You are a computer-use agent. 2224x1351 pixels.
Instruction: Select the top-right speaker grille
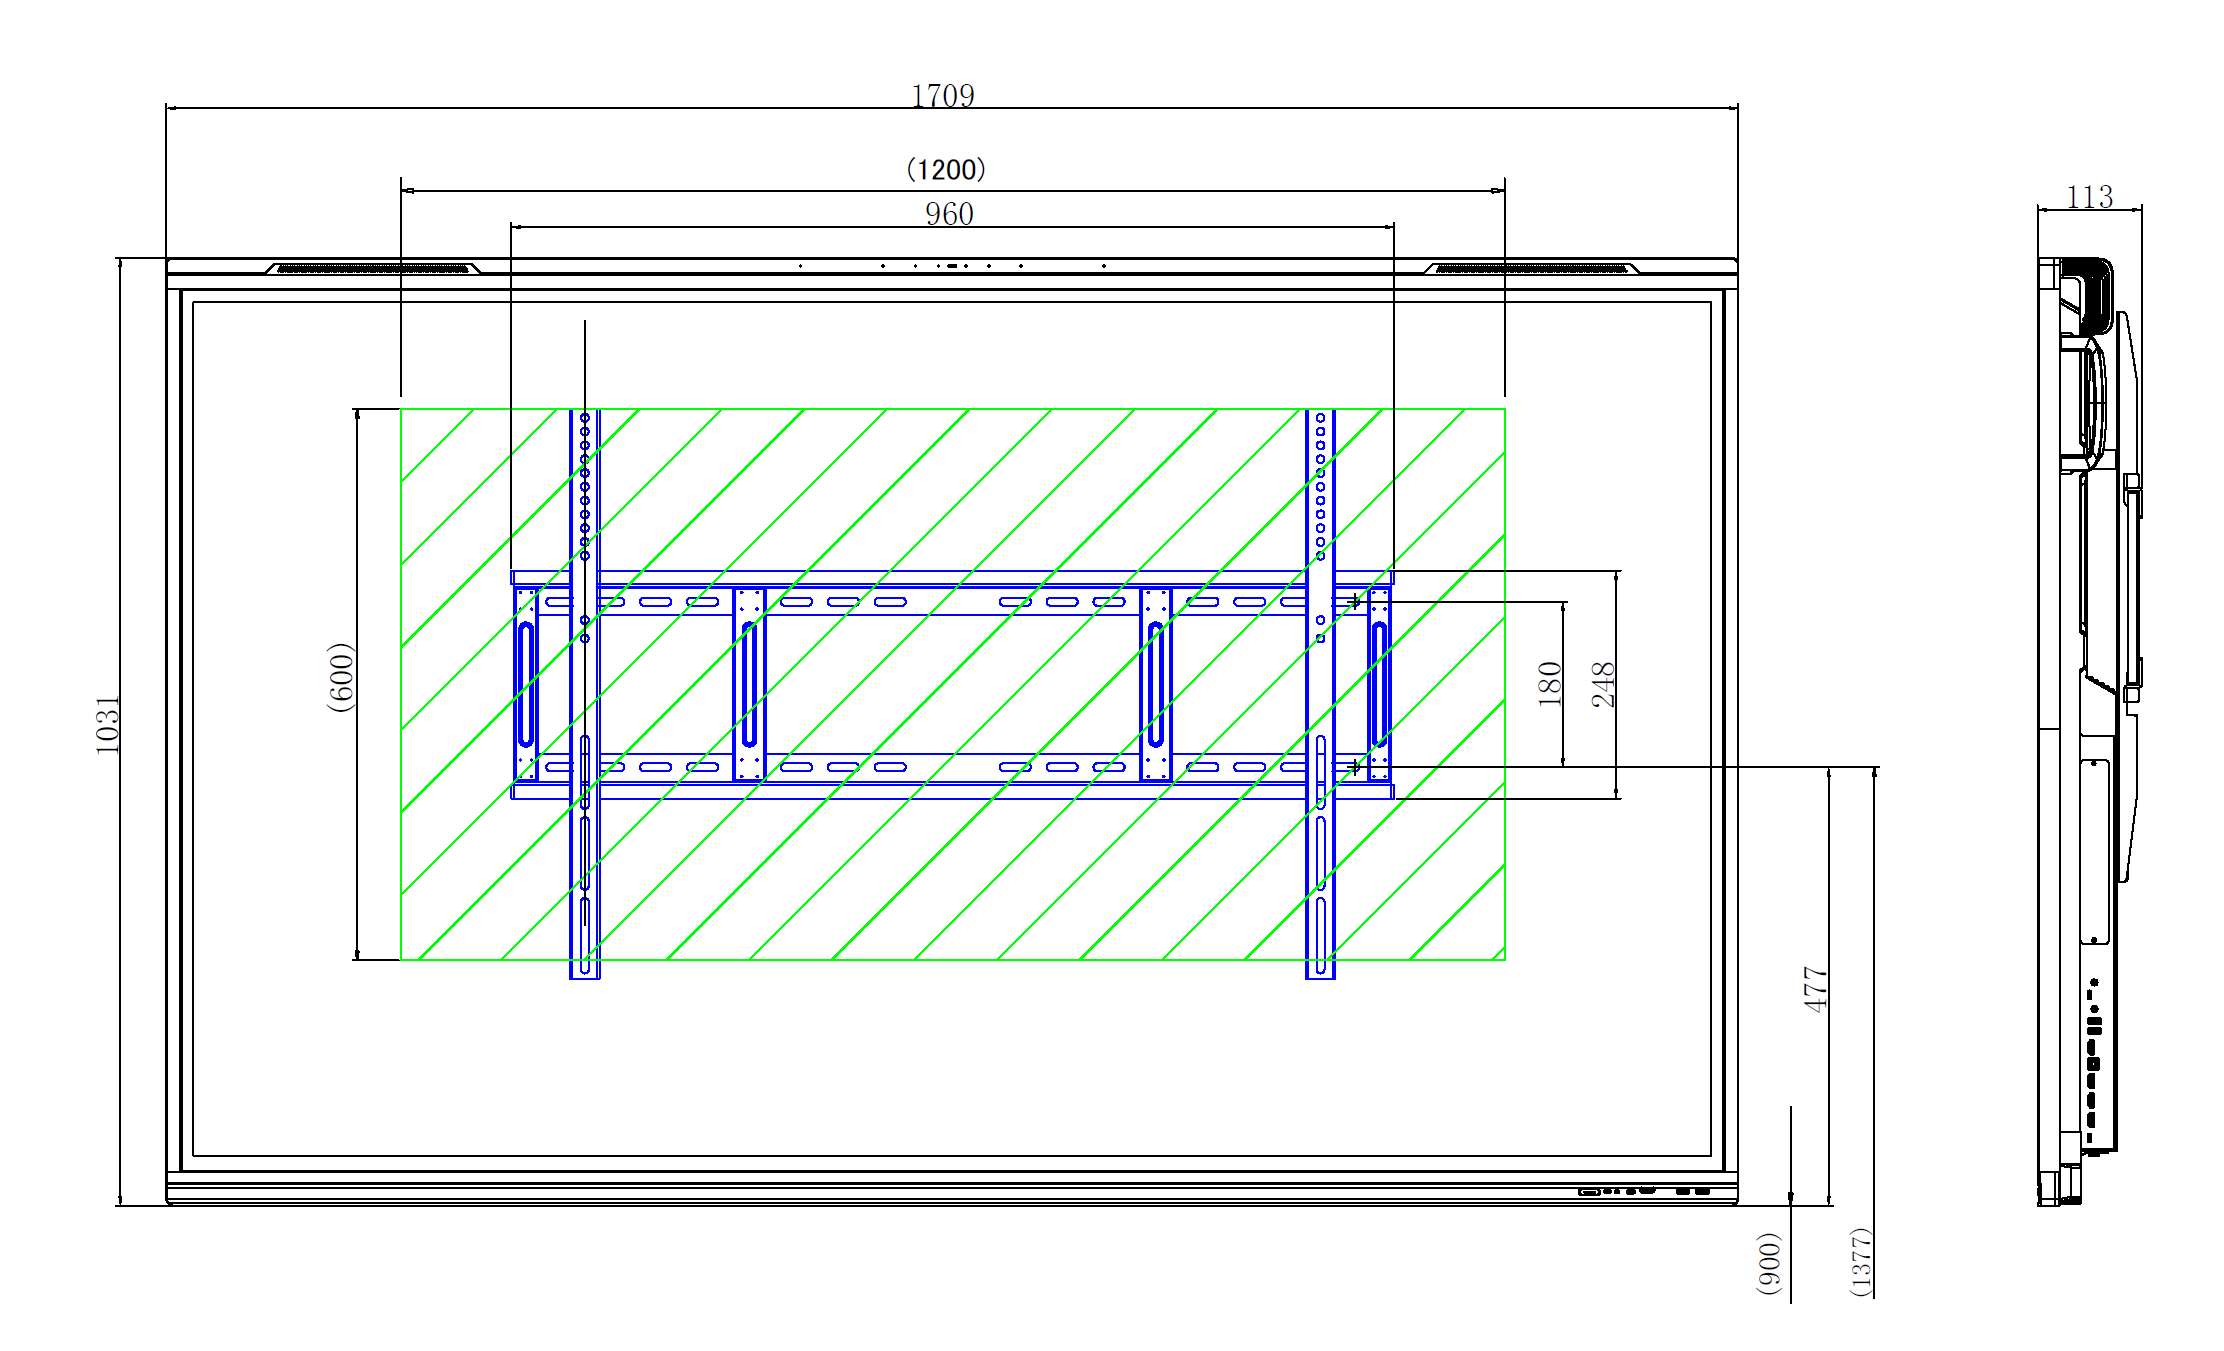coord(1531,268)
